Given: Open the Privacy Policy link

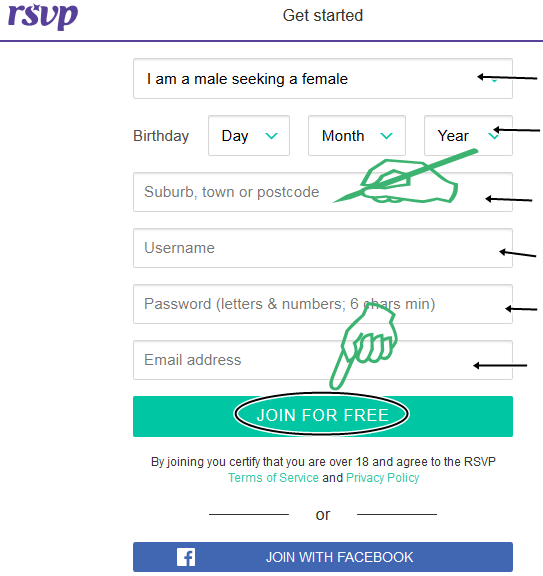Looking at the screenshot, I should click(382, 478).
